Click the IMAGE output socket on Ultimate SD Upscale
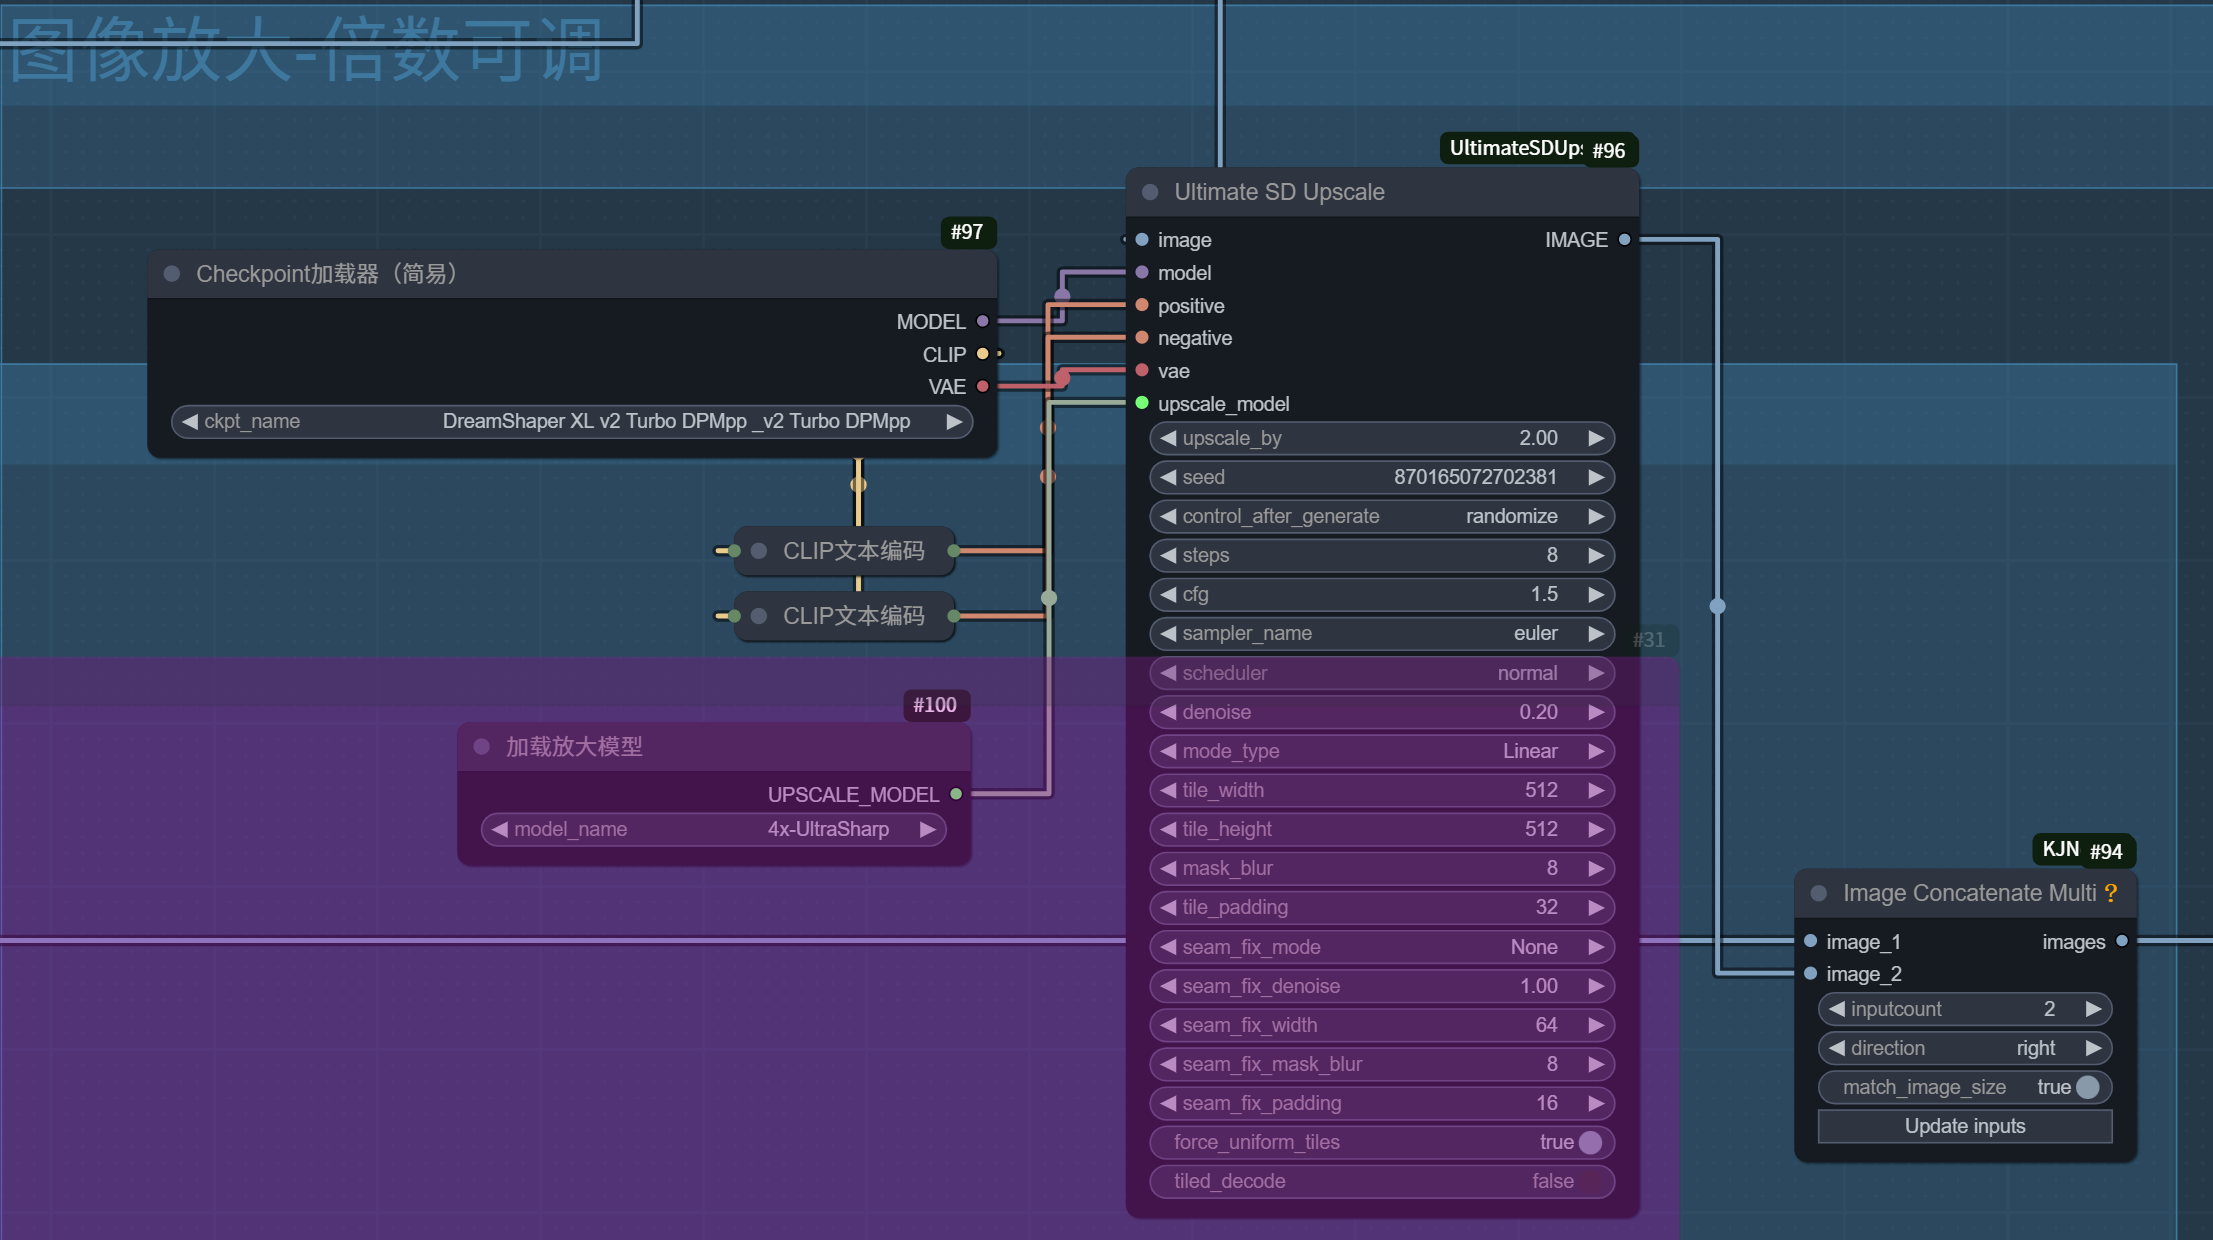 [1624, 240]
